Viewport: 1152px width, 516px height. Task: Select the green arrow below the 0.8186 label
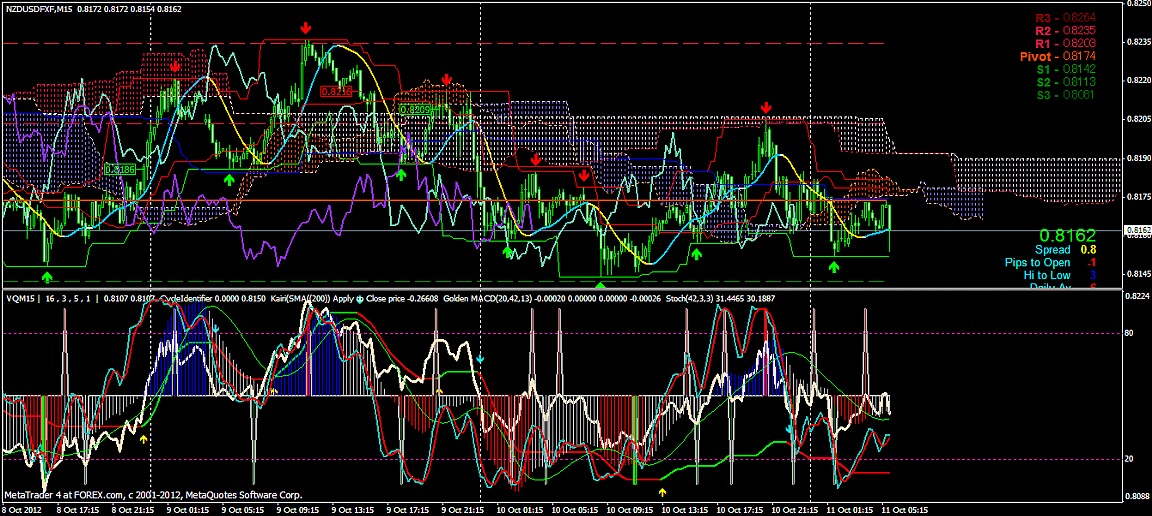click(x=229, y=180)
